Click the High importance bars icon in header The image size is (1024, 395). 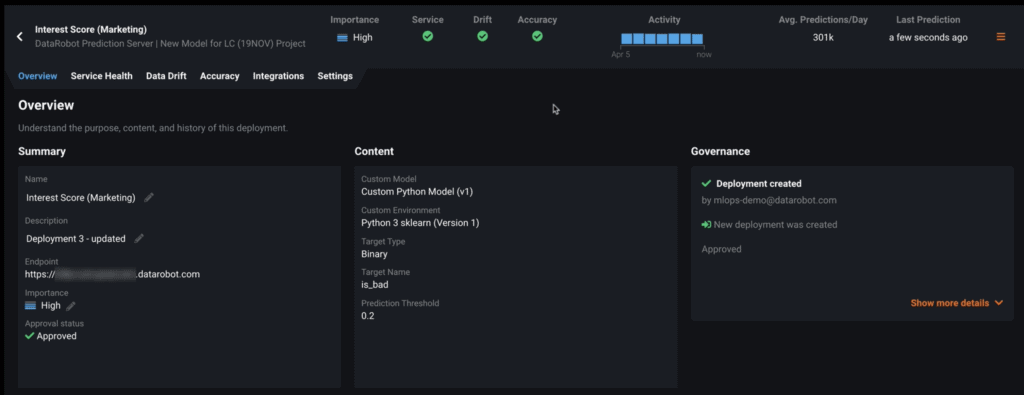pyautogui.click(x=342, y=38)
